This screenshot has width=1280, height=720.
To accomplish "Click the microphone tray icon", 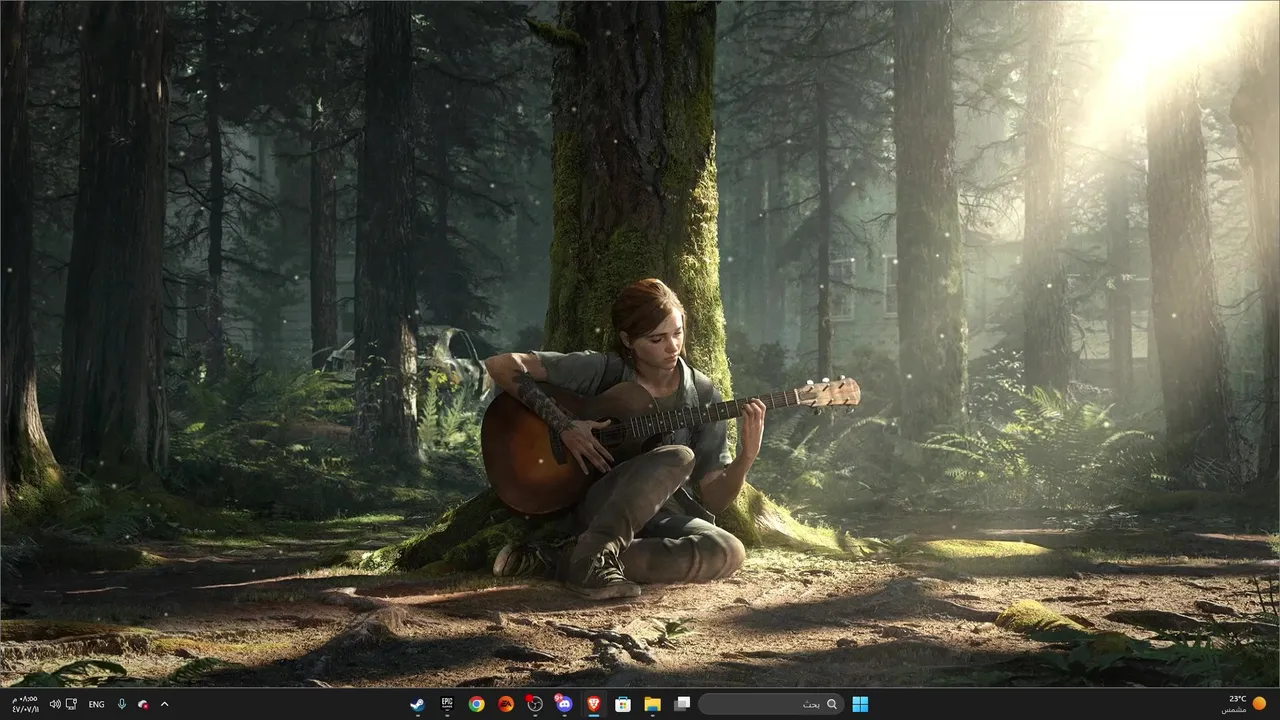I will tap(122, 704).
